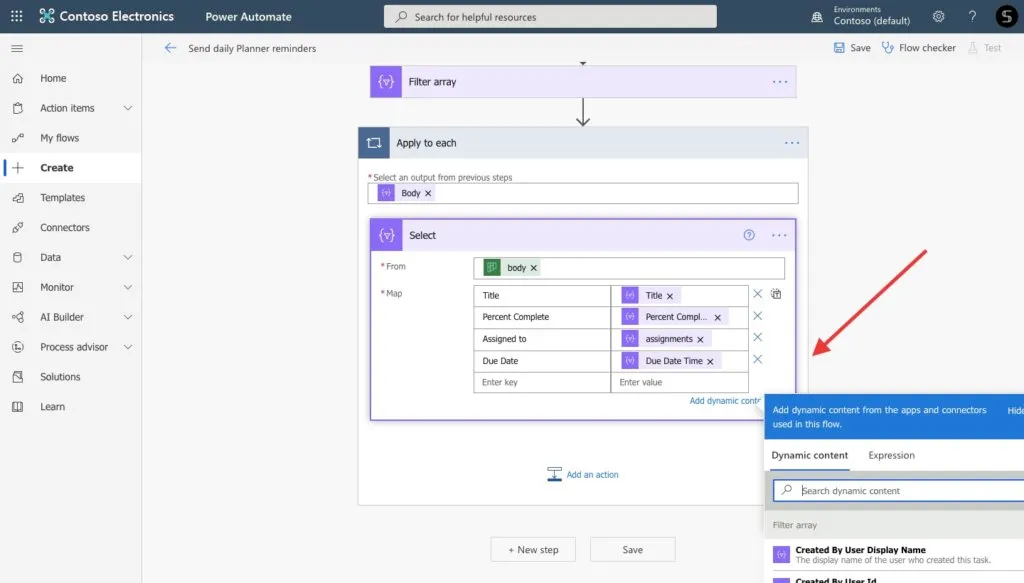Image resolution: width=1024 pixels, height=583 pixels.
Task: Open My flows in sidebar
Action: point(71,138)
